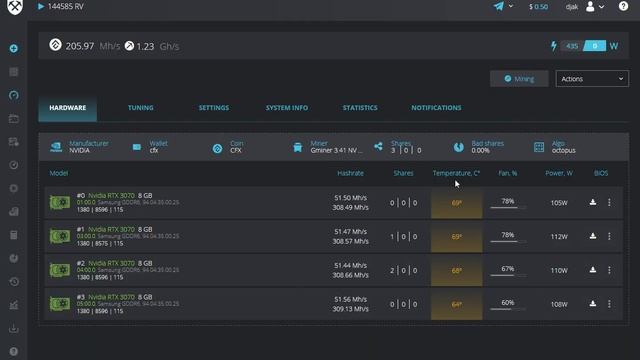The height and width of the screenshot is (360, 640).
Task: Click the Miner Gminer icon
Action: [x=298, y=147]
